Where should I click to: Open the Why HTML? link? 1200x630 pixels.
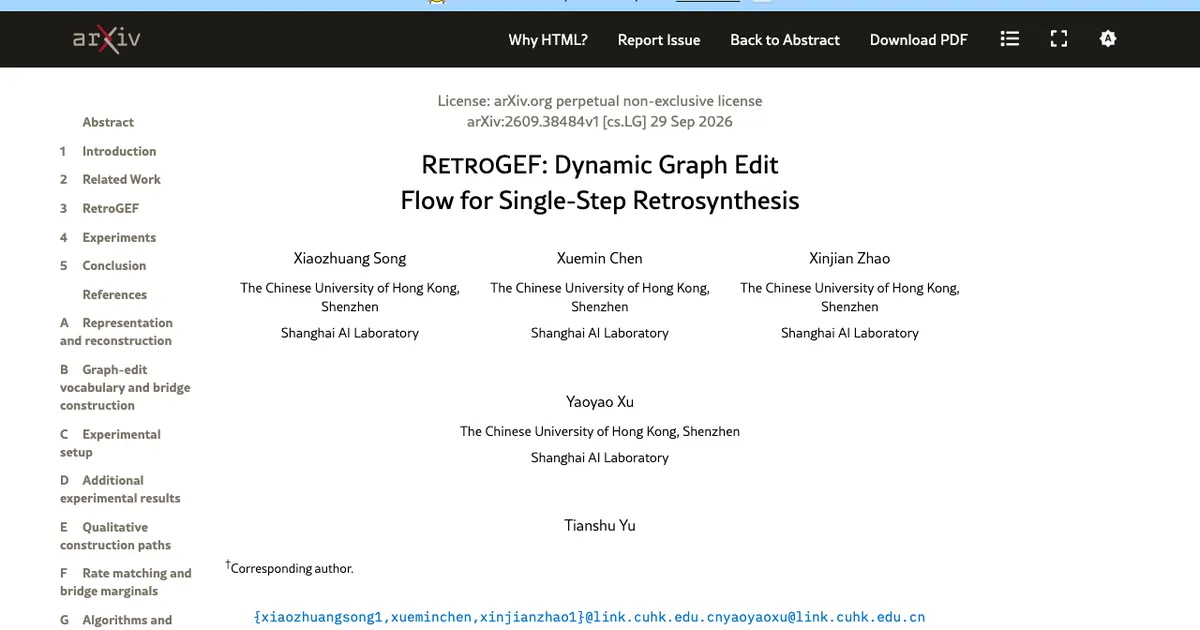[x=548, y=40]
